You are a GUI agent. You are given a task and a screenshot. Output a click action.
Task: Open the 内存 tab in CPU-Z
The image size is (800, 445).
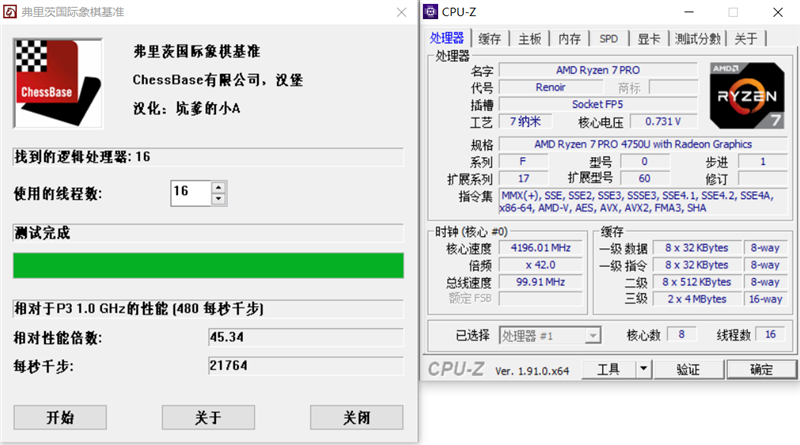click(x=569, y=39)
